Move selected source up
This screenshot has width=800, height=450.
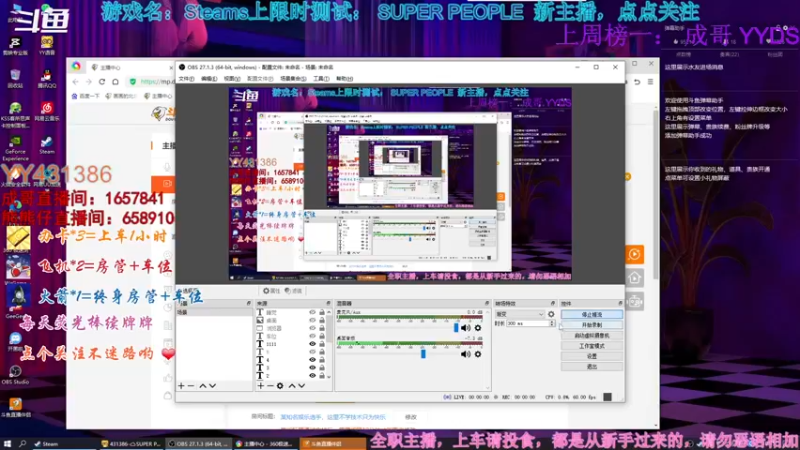[x=292, y=386]
